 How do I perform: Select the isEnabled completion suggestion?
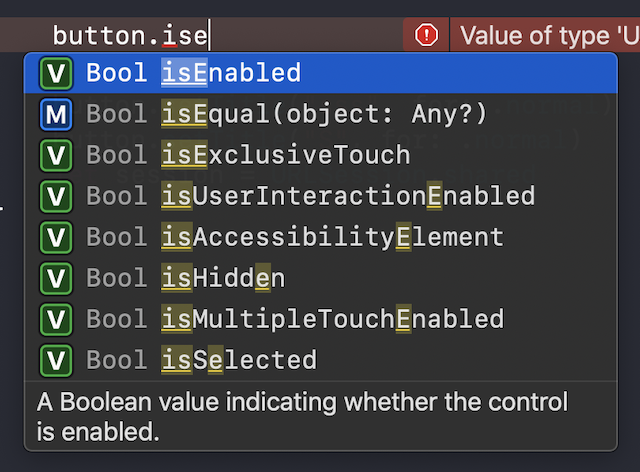pos(230,73)
